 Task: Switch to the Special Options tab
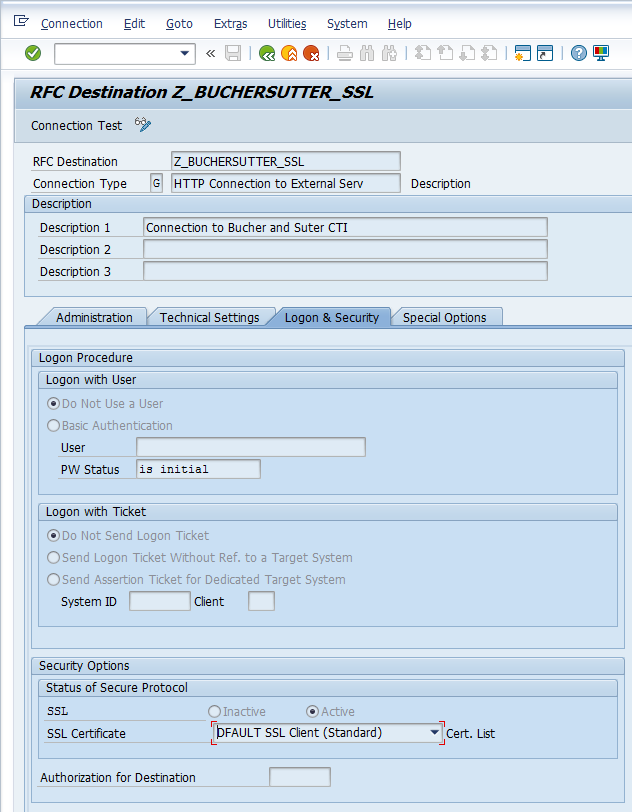pos(444,317)
